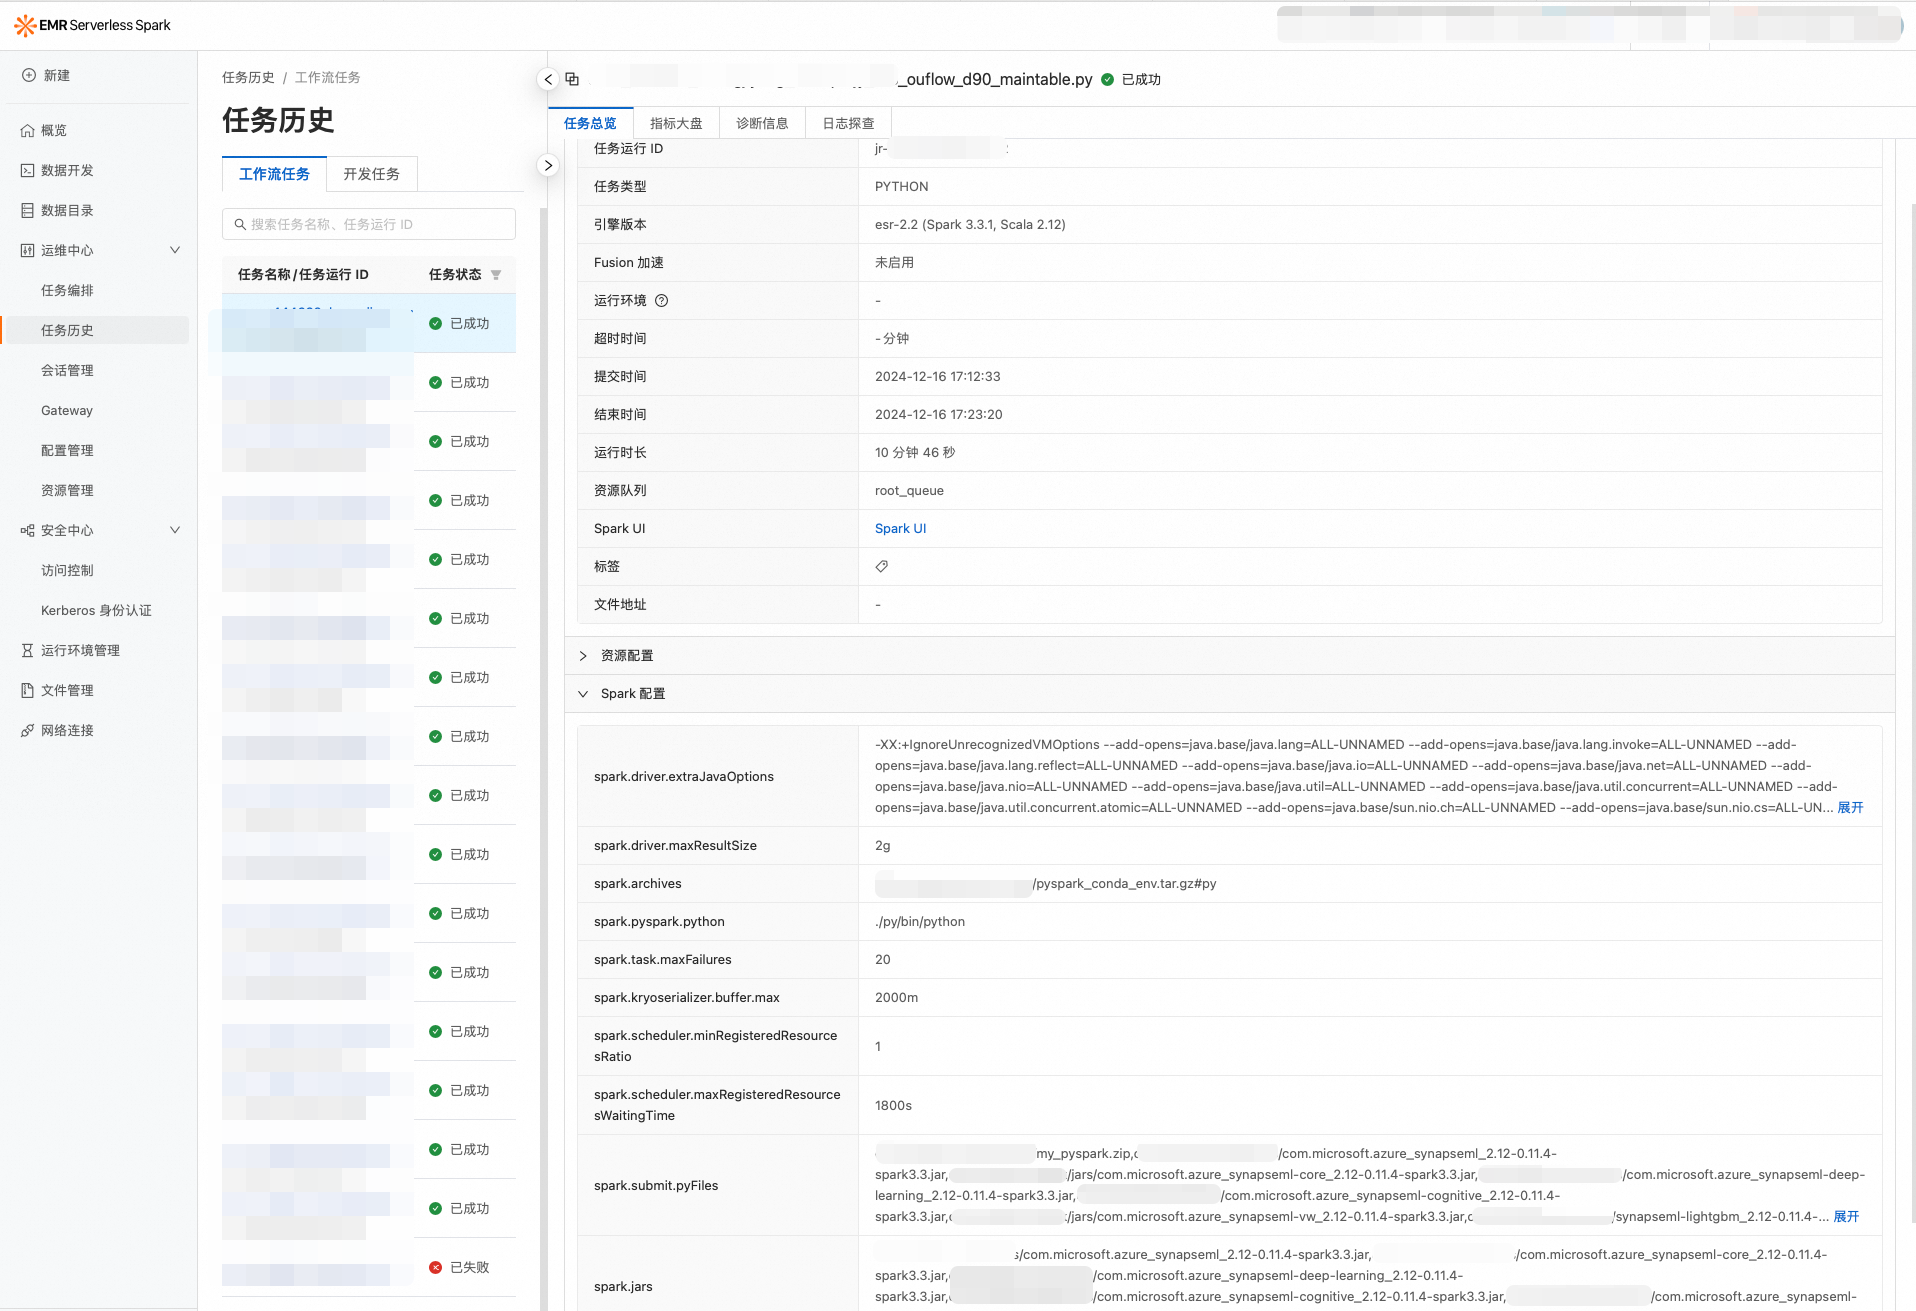Viewport: 1916px width, 1311px height.
Task: Switch to the 指标大盘 tab
Action: click(676, 124)
